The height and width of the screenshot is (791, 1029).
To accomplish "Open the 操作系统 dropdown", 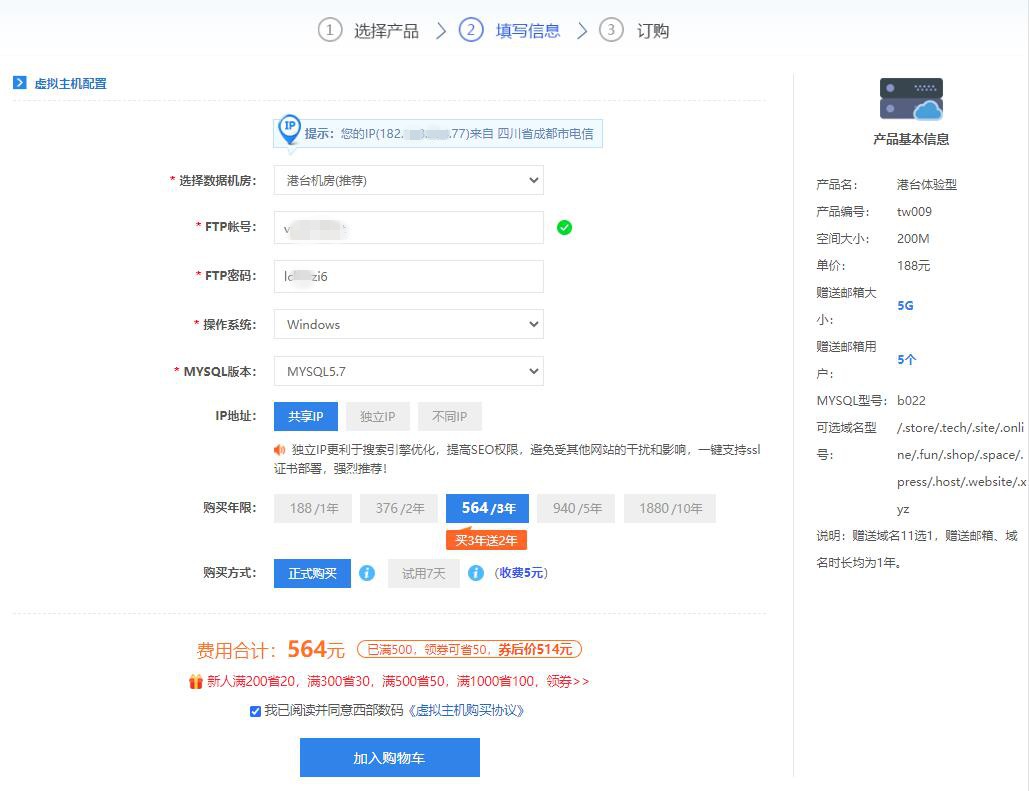I will click(408, 324).
